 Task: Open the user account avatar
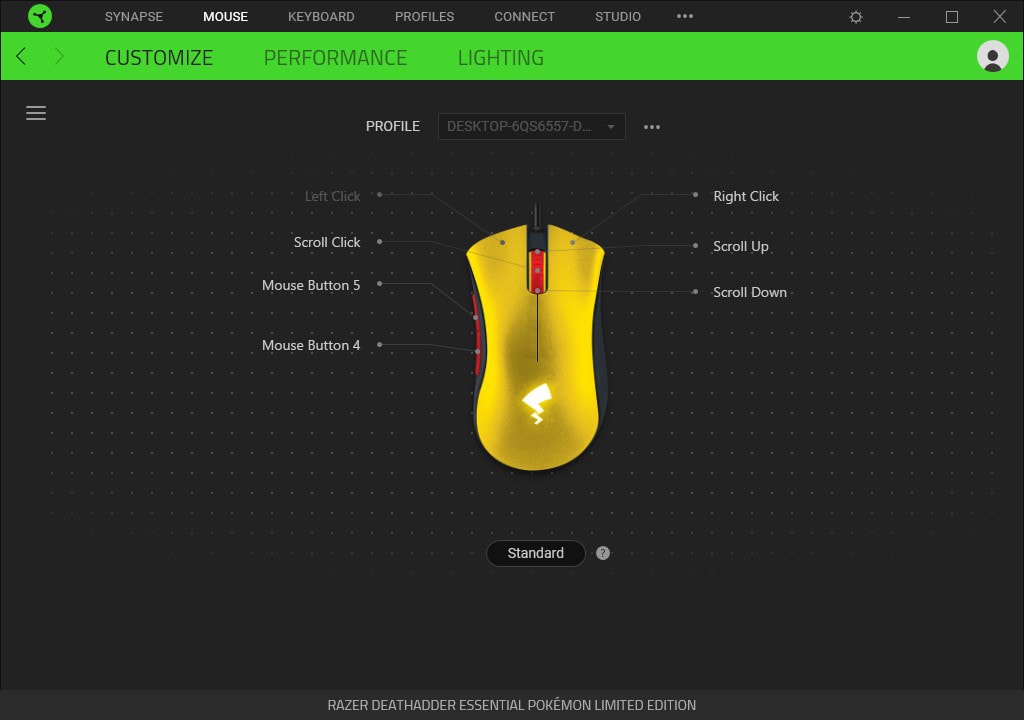(x=992, y=56)
